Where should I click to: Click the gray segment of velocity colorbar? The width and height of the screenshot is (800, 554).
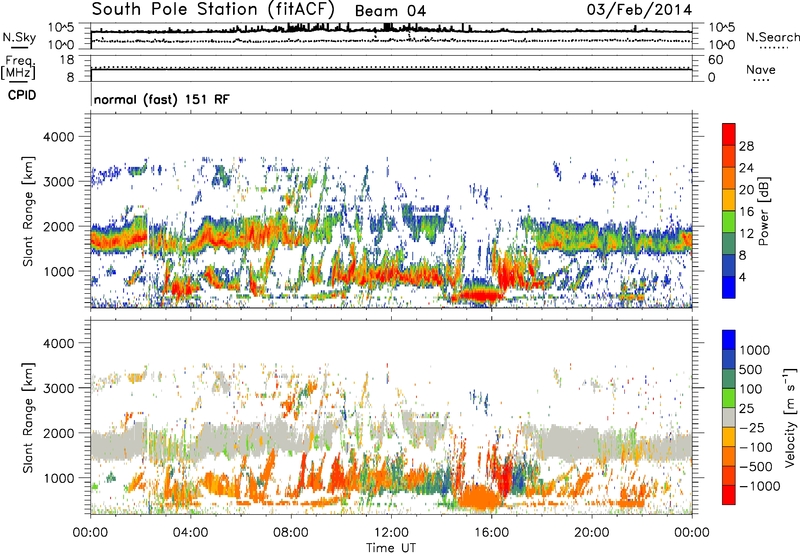(x=729, y=417)
